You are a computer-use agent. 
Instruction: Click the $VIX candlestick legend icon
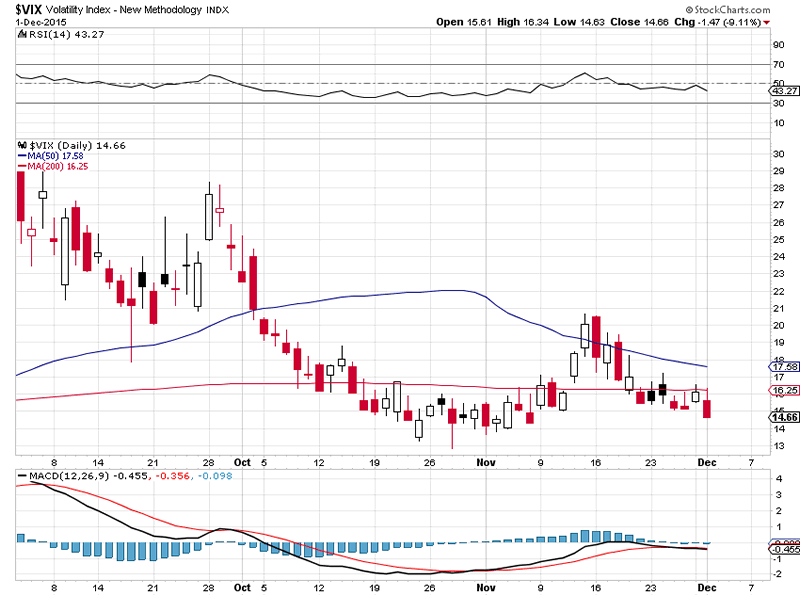click(x=23, y=144)
